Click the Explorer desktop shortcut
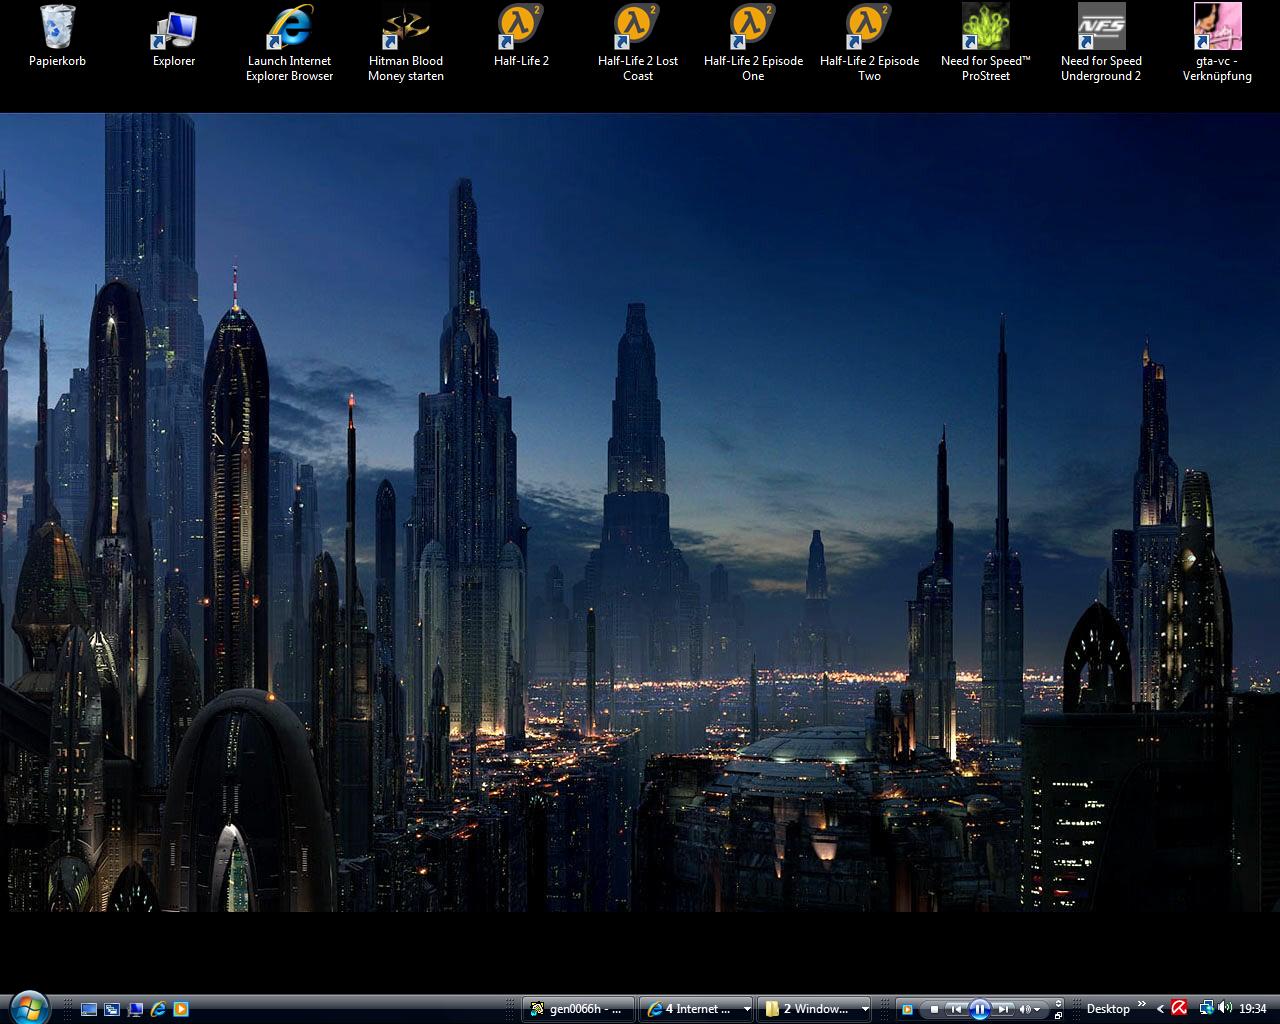This screenshot has height=1024, width=1280. click(x=174, y=28)
